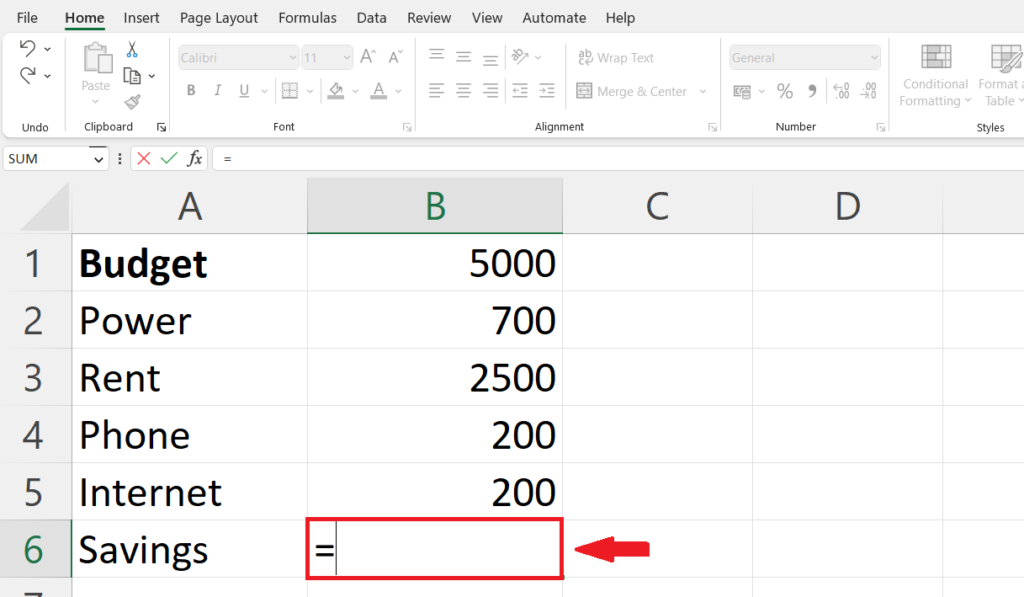
Task: Apply Comma Style format
Action: pos(812,91)
